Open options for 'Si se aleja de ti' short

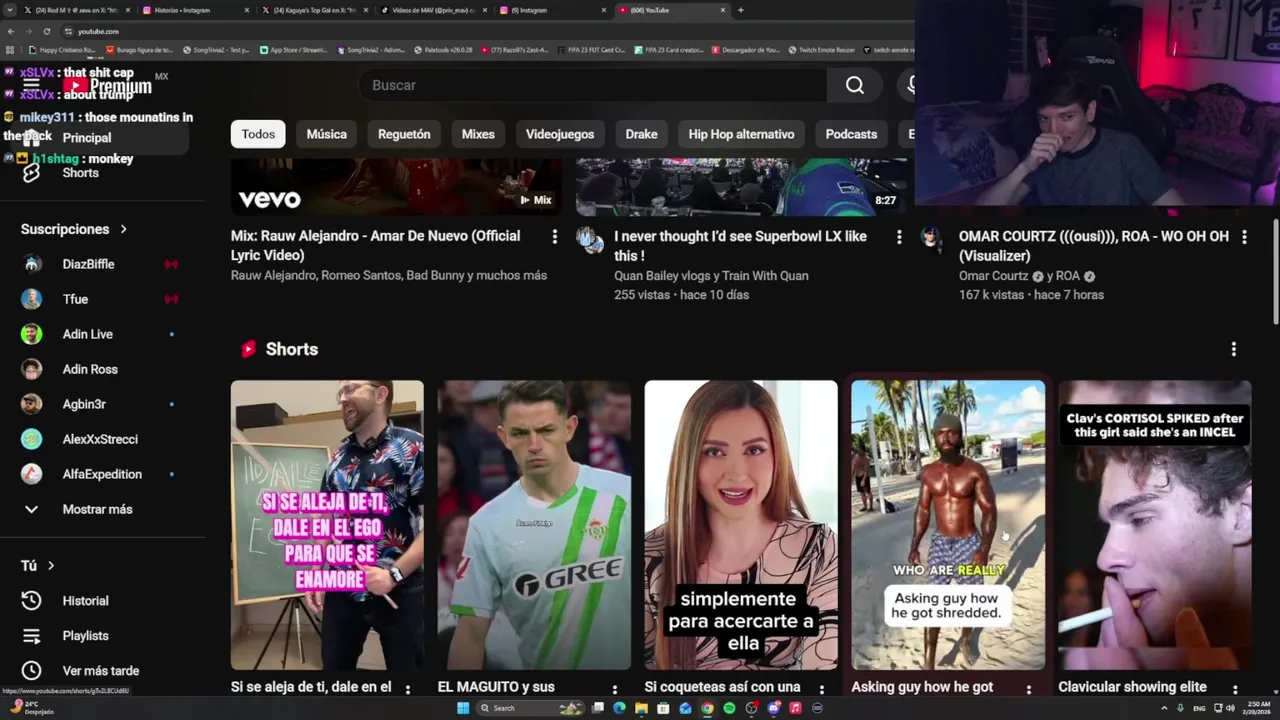point(408,689)
